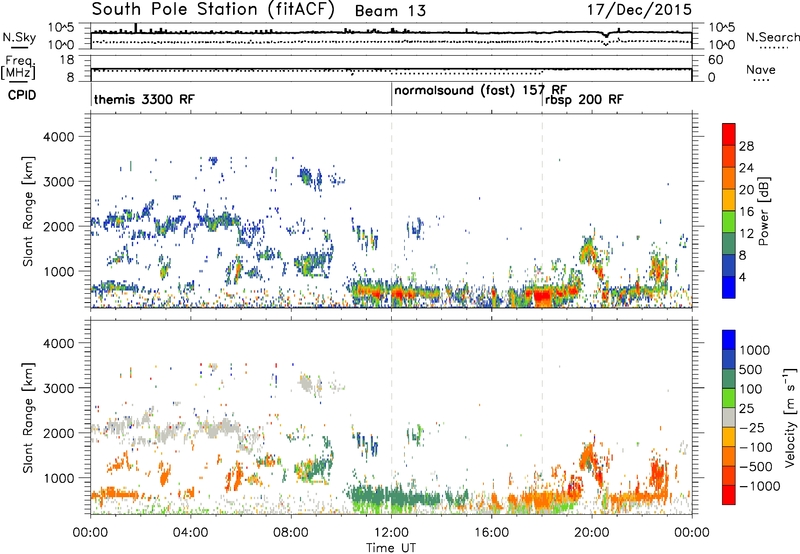The image size is (800, 554).
Task: Pick the bright blue bottom power colorbar segment
Action: tap(729, 287)
